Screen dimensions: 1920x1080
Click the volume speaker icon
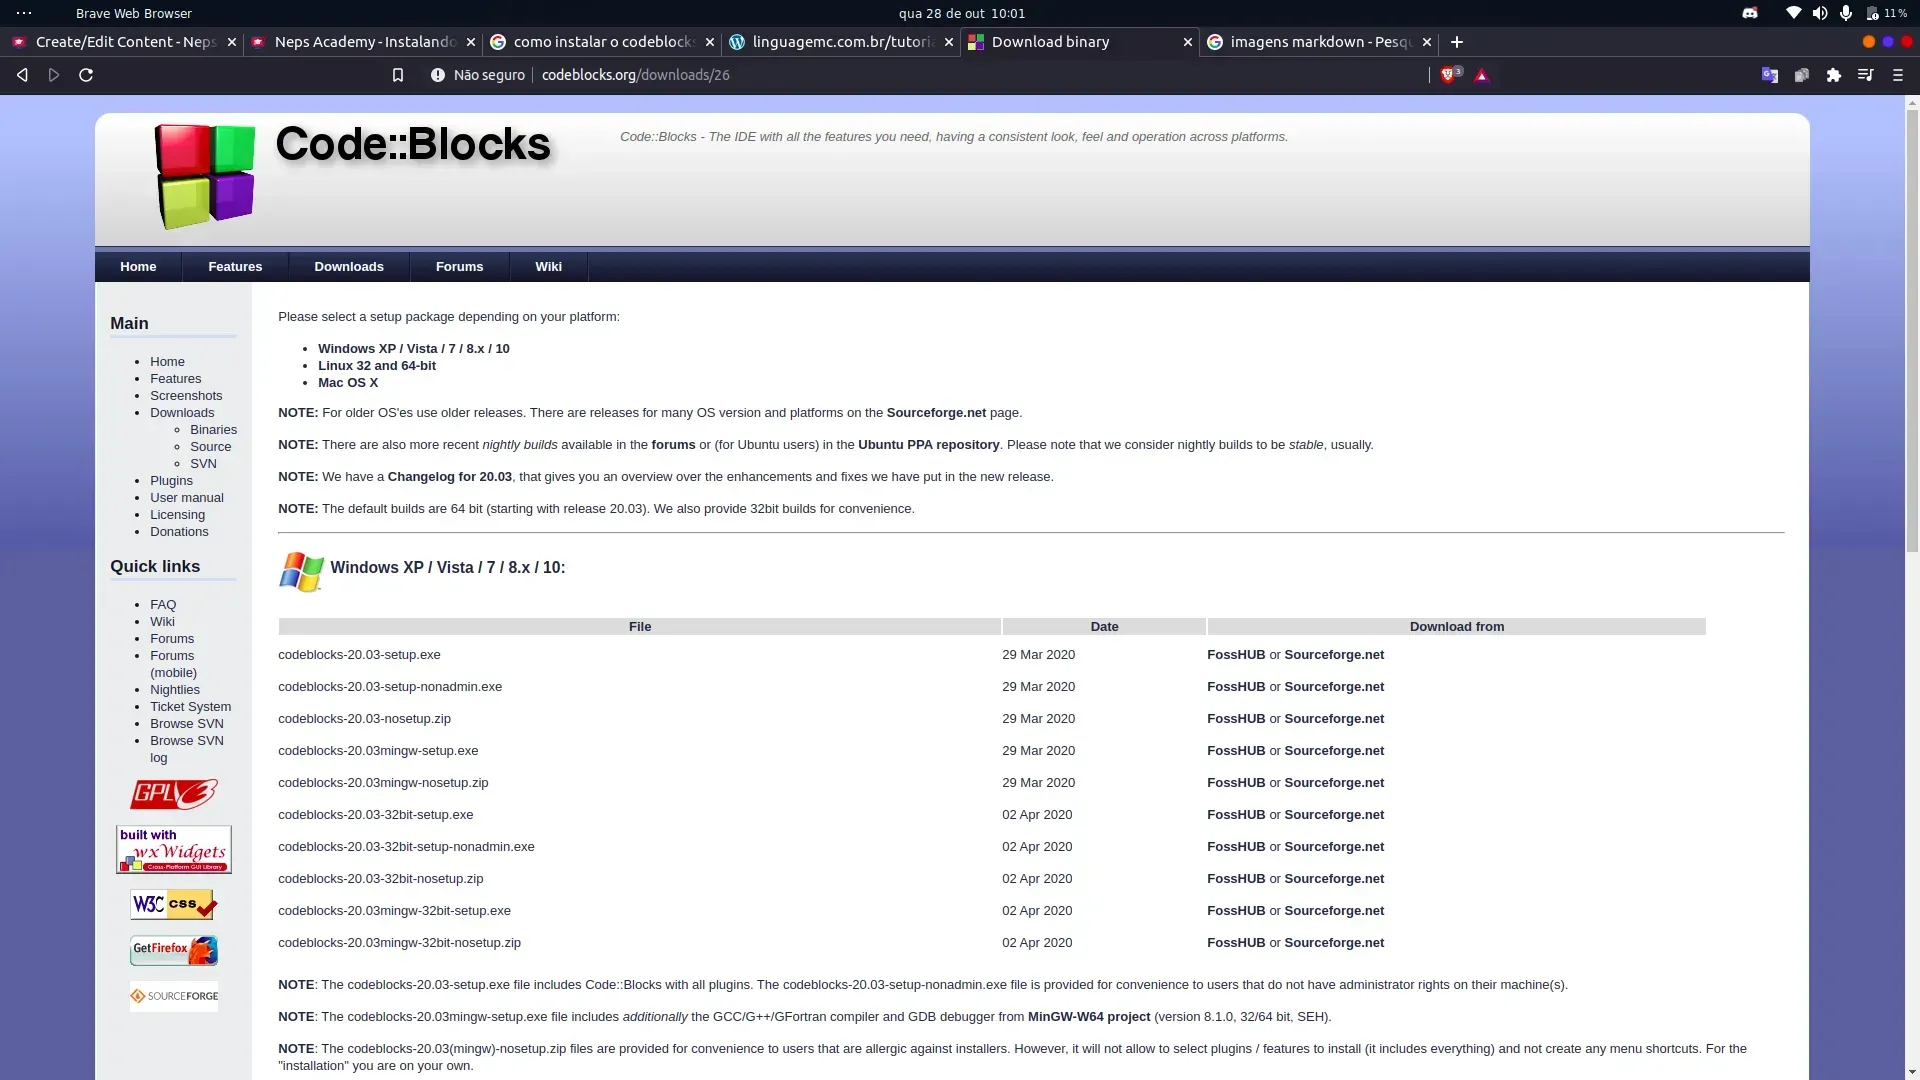tap(1820, 13)
